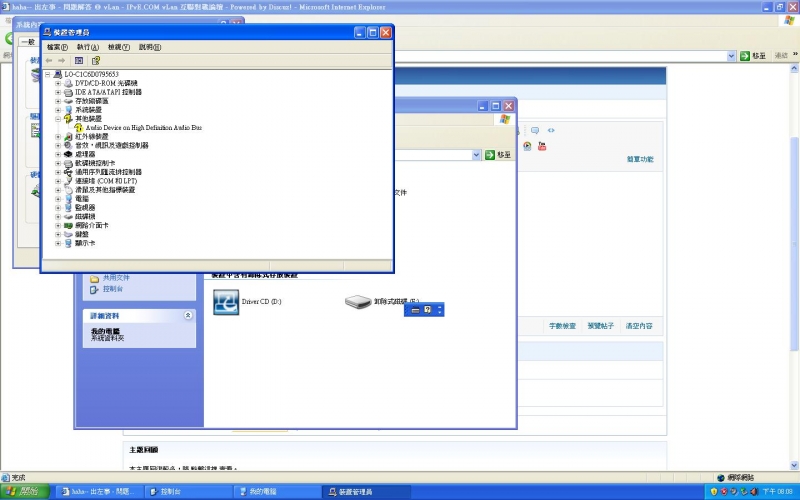The width and height of the screenshot is (800, 500).
Task: Expand the Ports (COM and LPT) node
Action: click(x=58, y=181)
